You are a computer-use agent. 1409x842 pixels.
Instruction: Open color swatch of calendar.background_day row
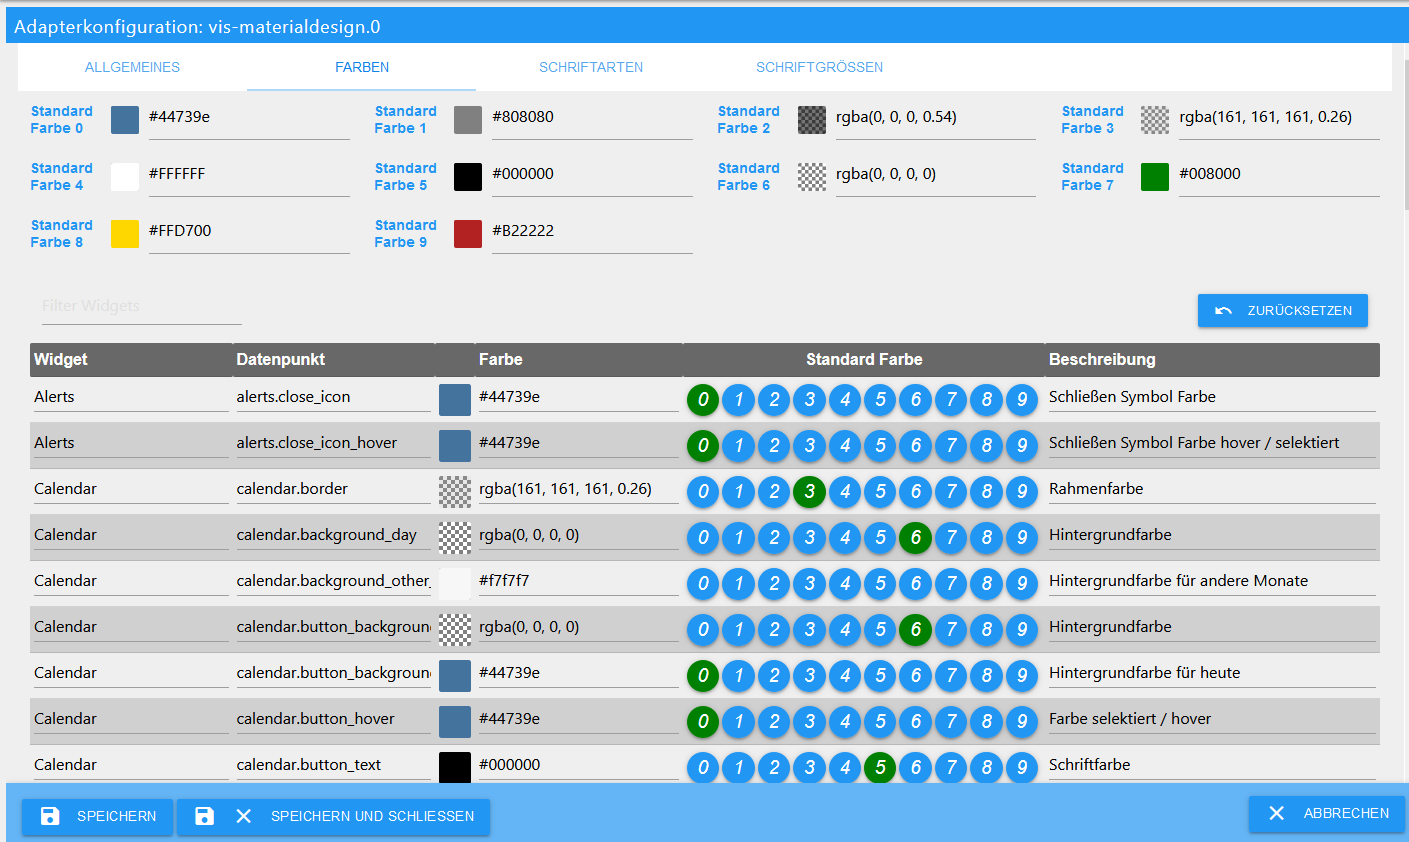pyautogui.click(x=455, y=537)
